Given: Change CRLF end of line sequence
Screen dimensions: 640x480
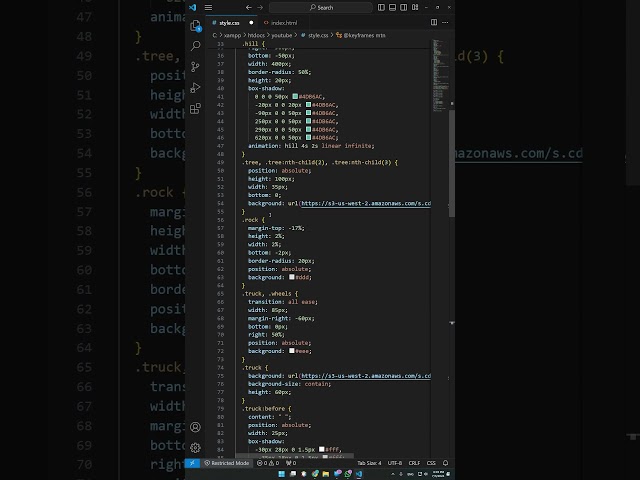Looking at the screenshot, I should pos(414,463).
